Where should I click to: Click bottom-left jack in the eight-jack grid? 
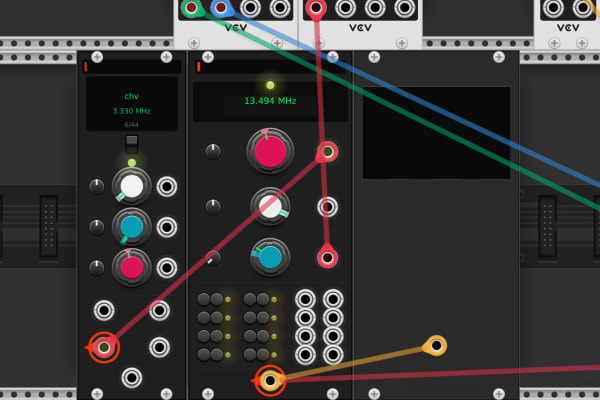click(x=305, y=355)
